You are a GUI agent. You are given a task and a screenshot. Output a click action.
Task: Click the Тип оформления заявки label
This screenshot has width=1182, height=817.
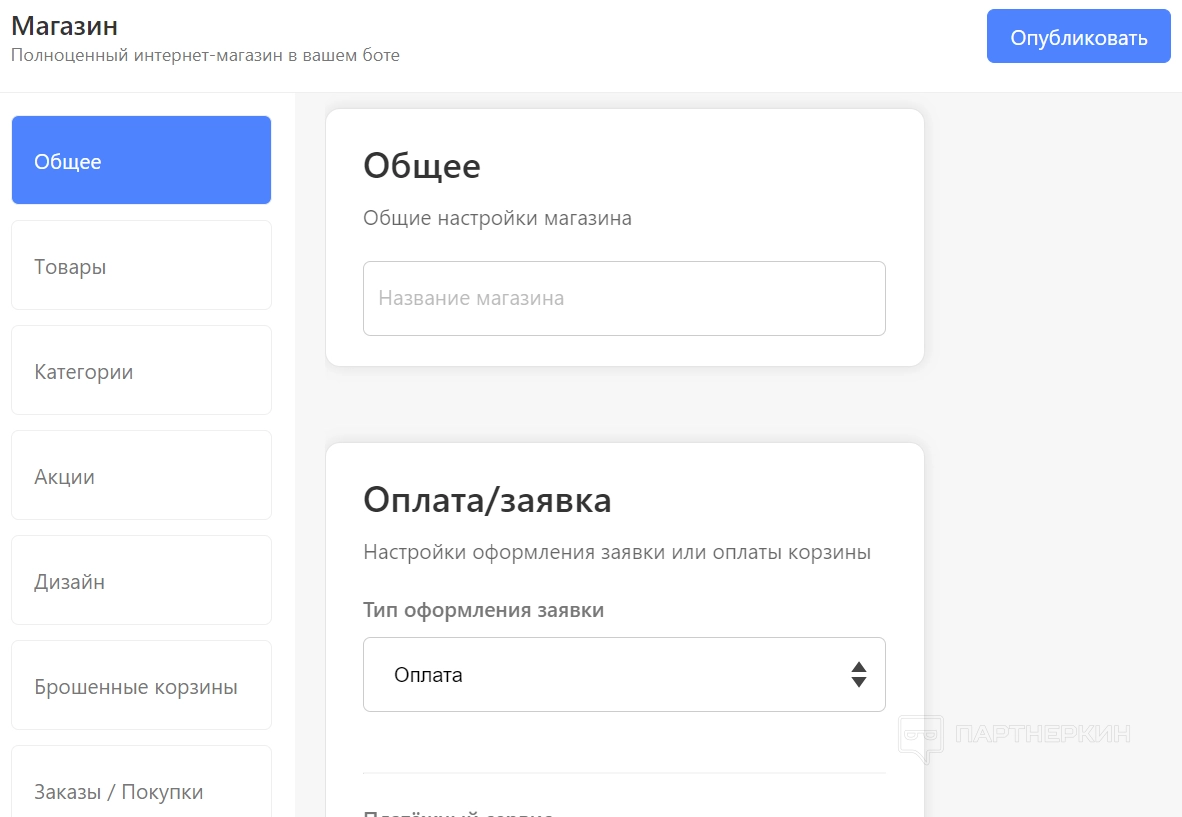coord(483,610)
